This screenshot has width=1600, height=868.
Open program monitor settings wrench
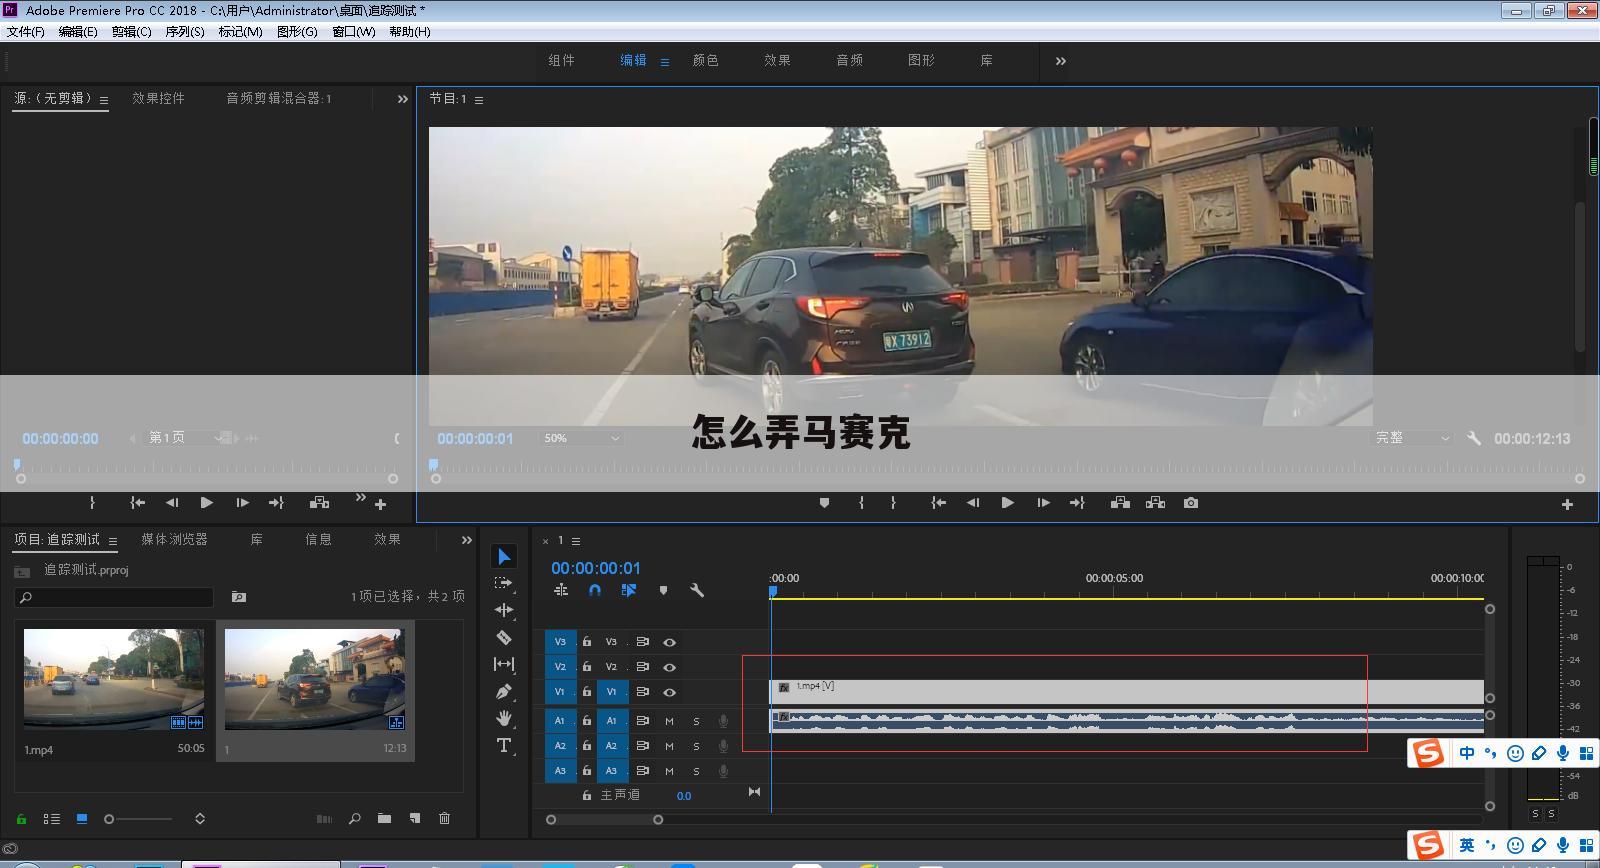[1474, 438]
